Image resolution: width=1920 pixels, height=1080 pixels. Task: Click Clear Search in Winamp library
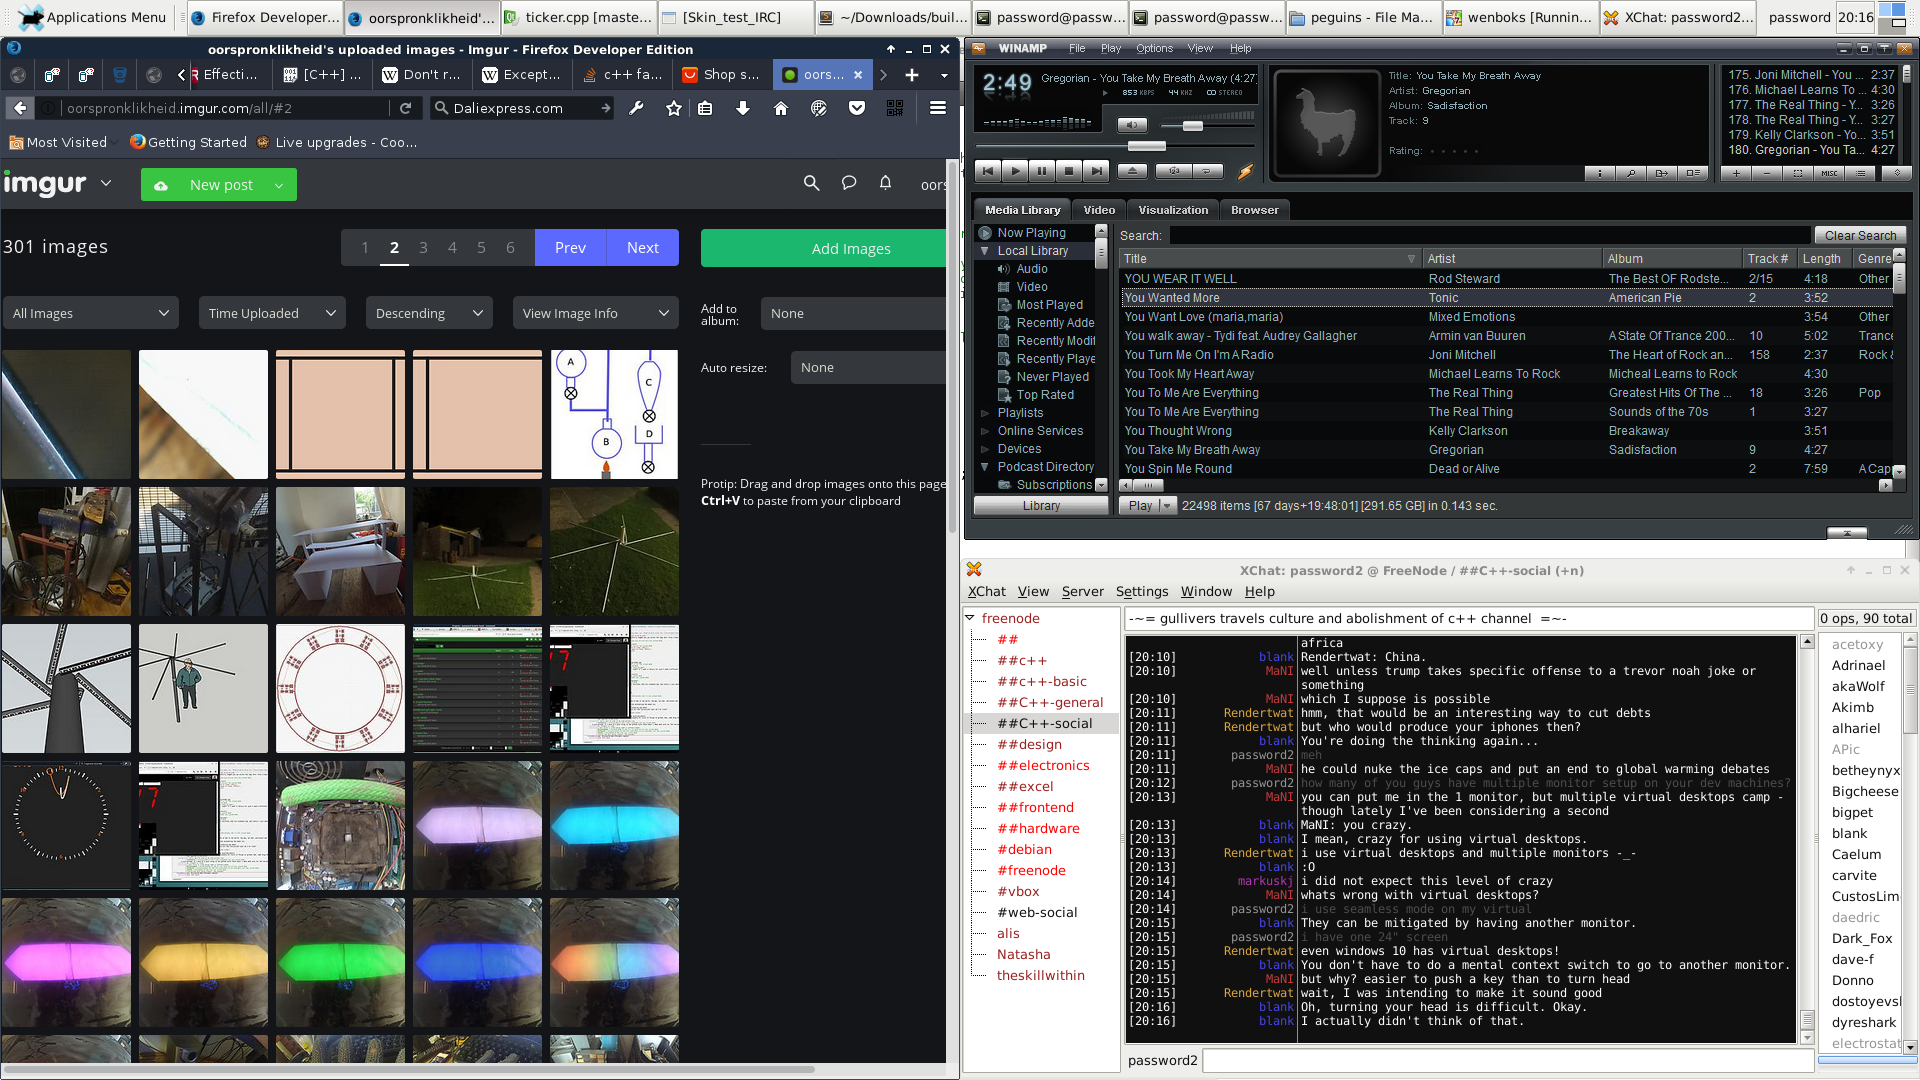1860,235
